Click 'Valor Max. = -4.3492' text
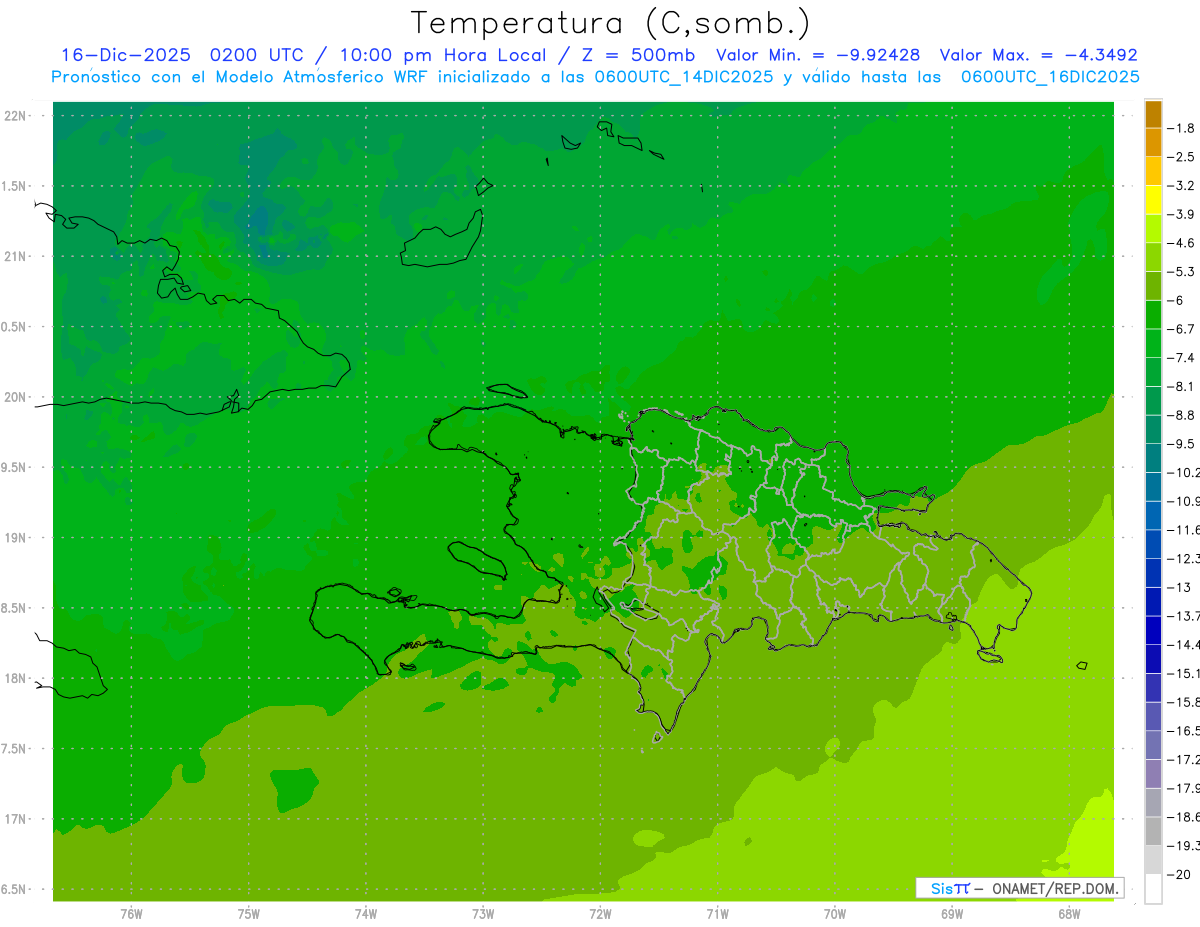 click(1038, 55)
